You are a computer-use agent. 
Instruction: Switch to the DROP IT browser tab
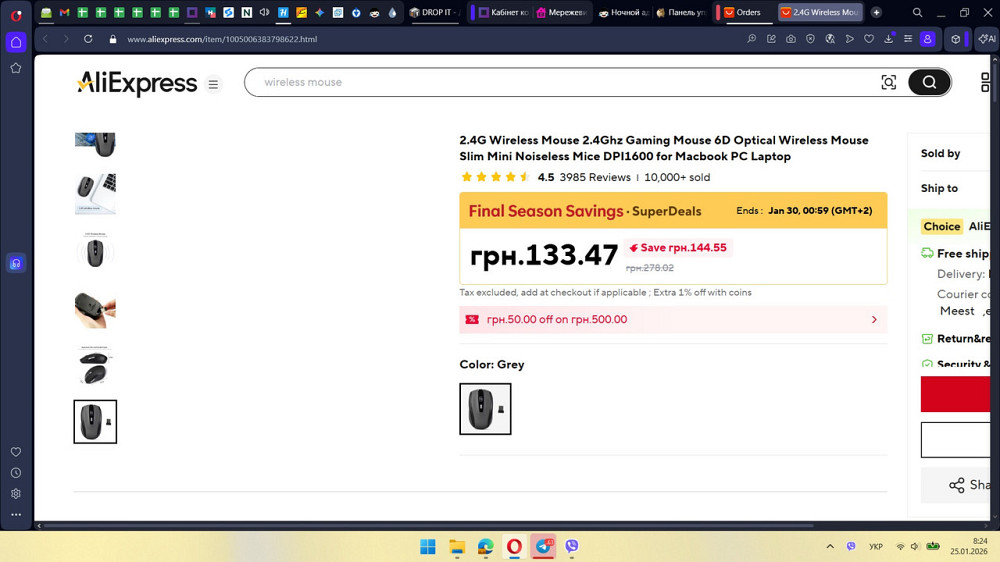click(435, 12)
